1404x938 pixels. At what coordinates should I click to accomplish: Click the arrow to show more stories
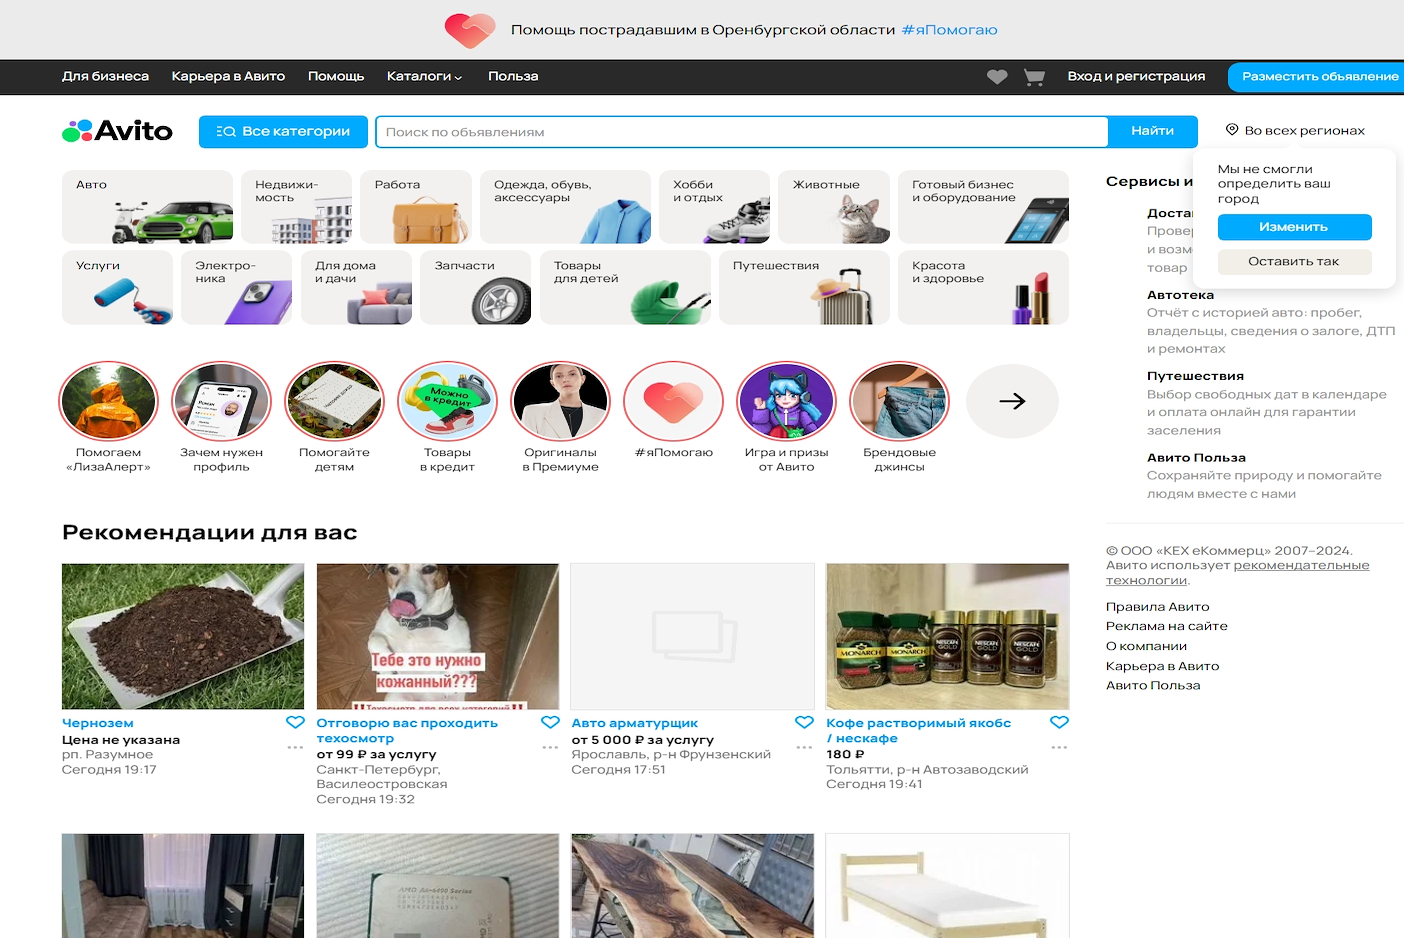(x=1012, y=401)
